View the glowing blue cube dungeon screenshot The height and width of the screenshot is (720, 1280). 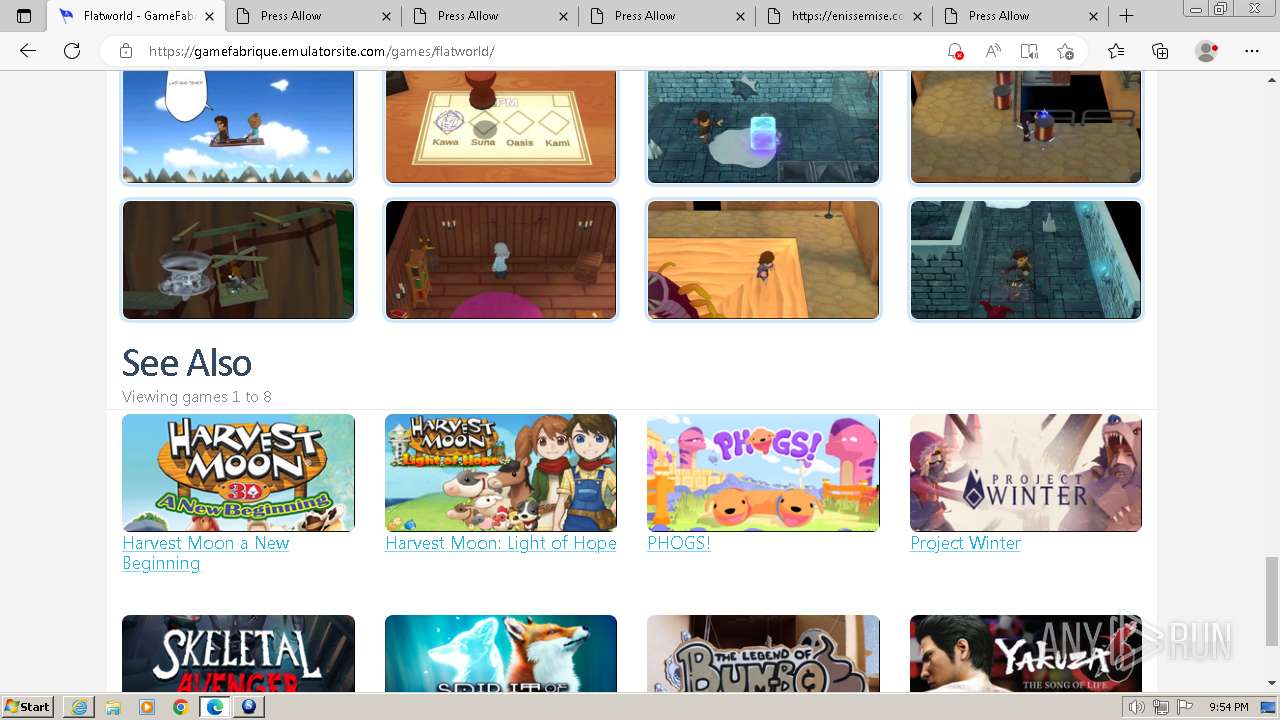tap(763, 127)
